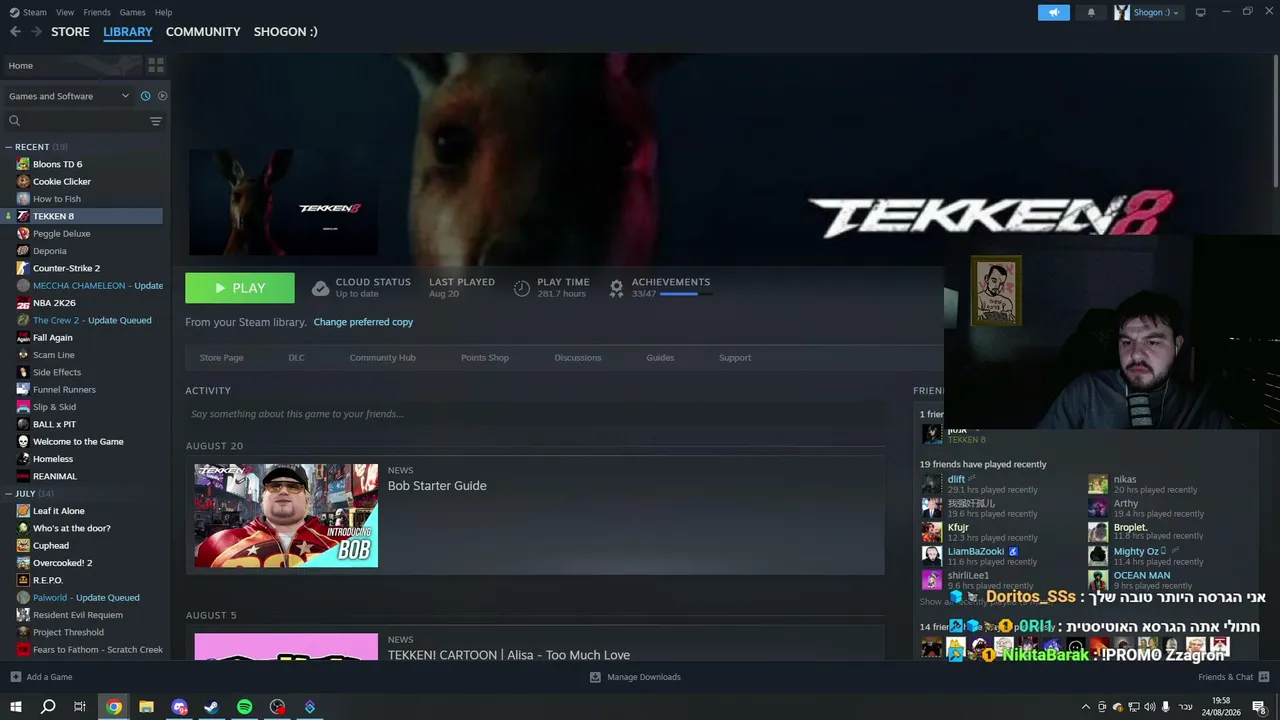Image resolution: width=1280 pixels, height=720 pixels.
Task: Toggle the ready-to-play games filter
Action: 162,96
